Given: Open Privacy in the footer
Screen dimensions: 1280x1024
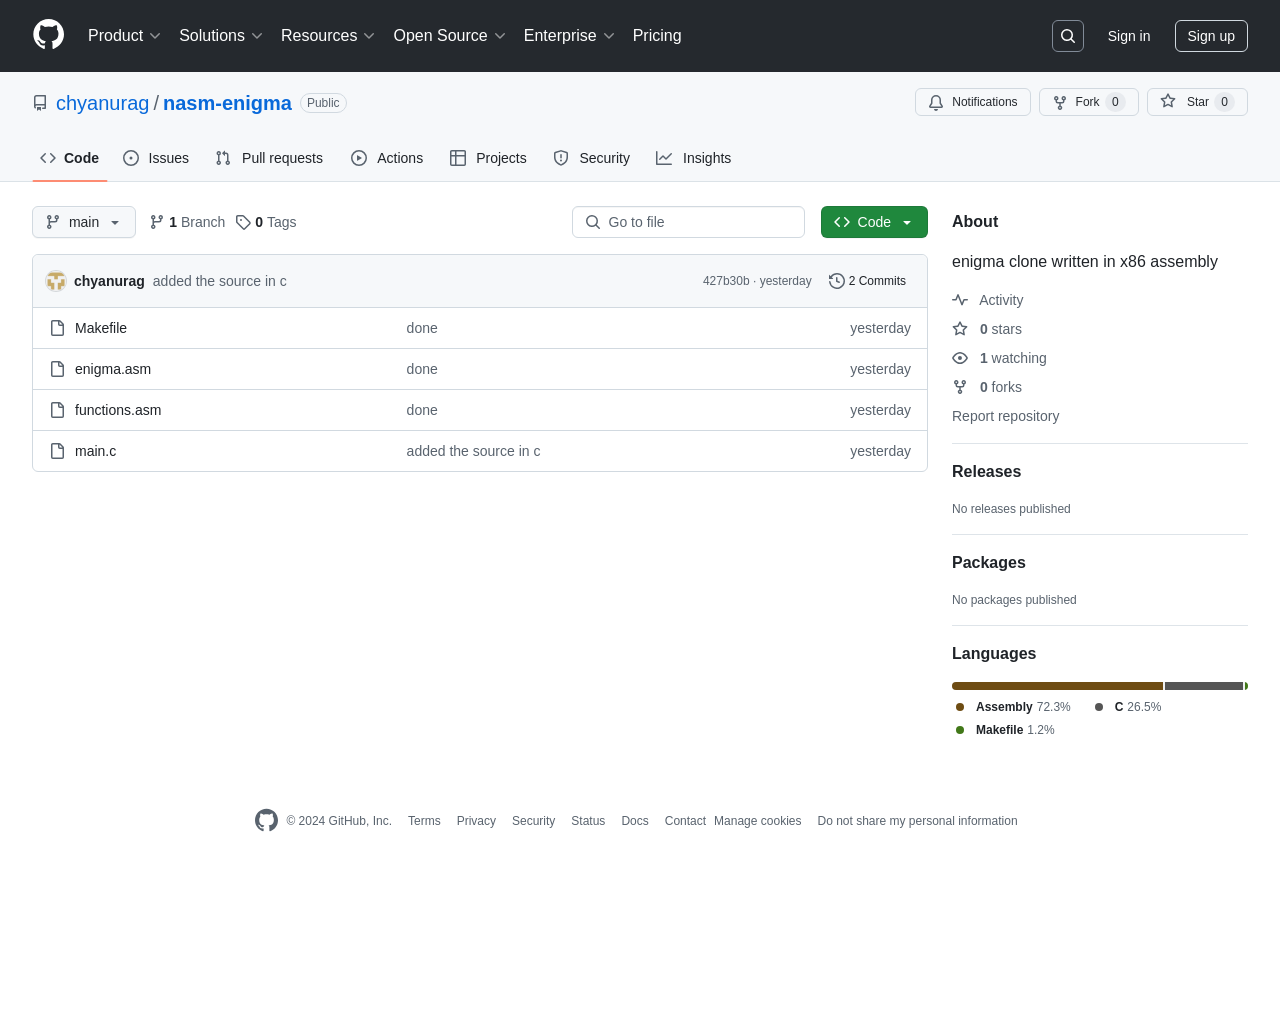Looking at the screenshot, I should [x=476, y=821].
